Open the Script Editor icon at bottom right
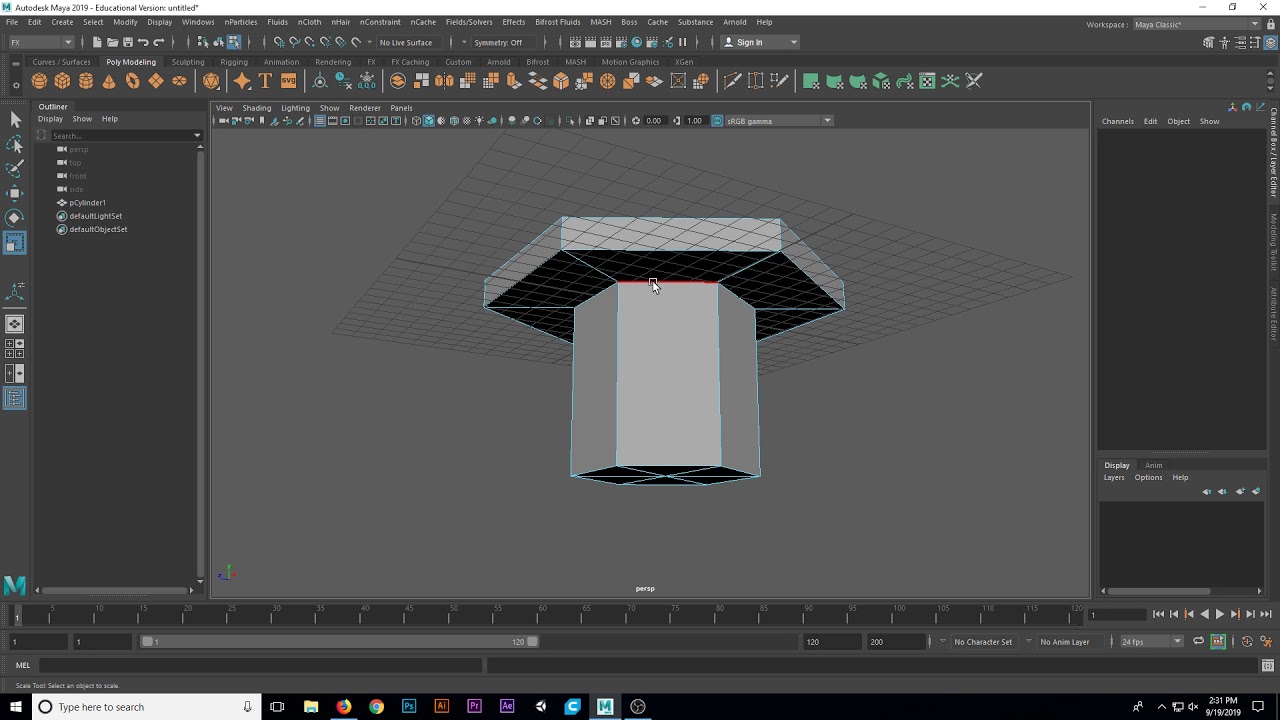 pyautogui.click(x=1267, y=665)
